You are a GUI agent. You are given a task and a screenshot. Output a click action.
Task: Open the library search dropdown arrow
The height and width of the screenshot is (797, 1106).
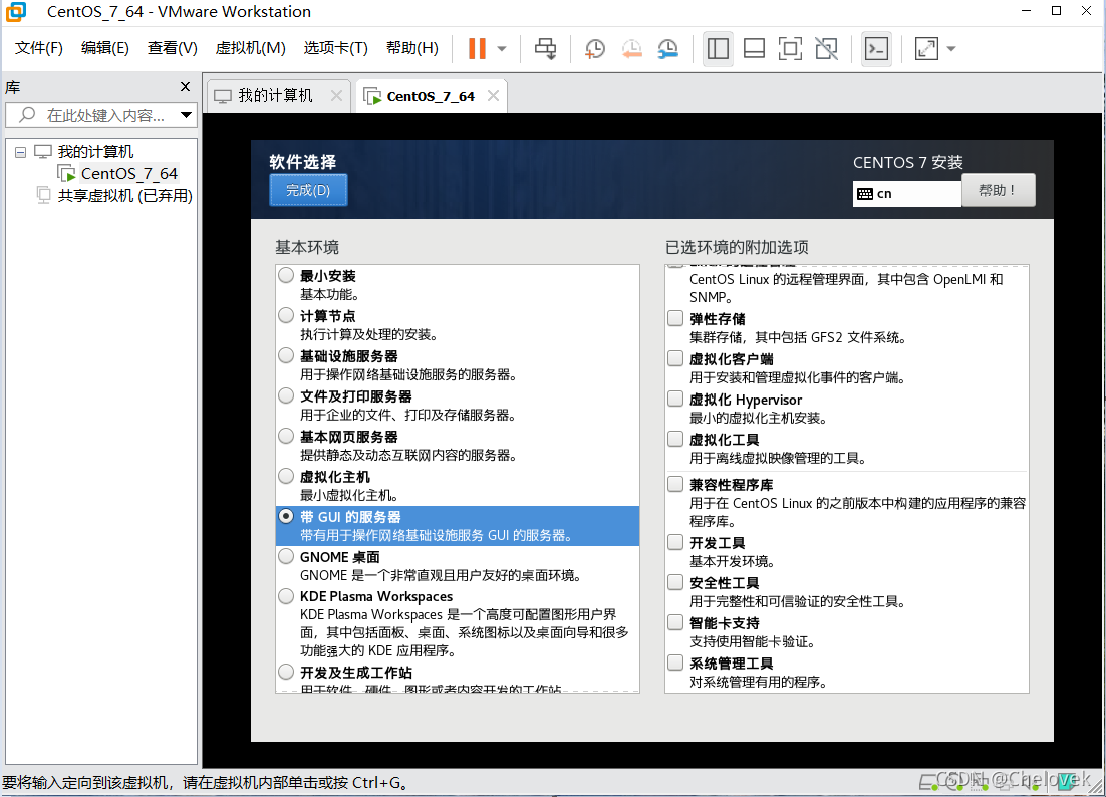point(186,115)
